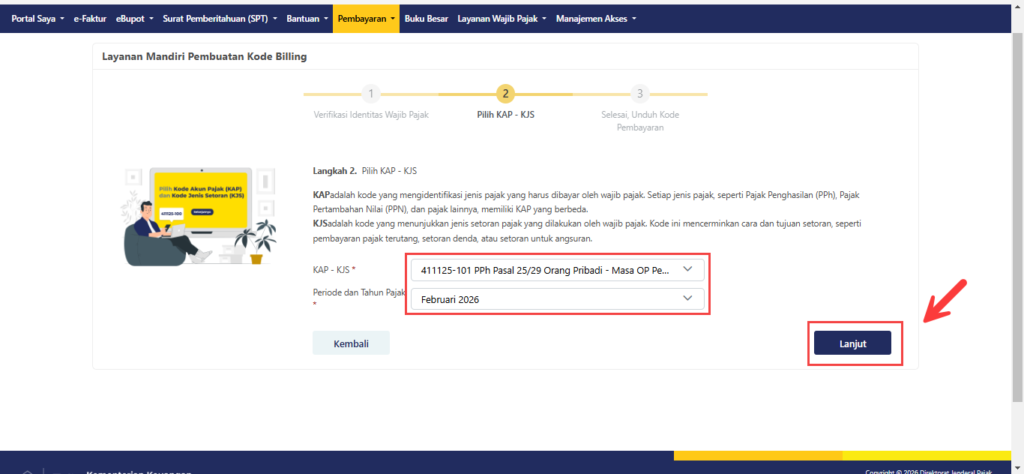This screenshot has height=474, width=1024.
Task: Click step 3 circle in the stepper
Action: click(x=640, y=94)
